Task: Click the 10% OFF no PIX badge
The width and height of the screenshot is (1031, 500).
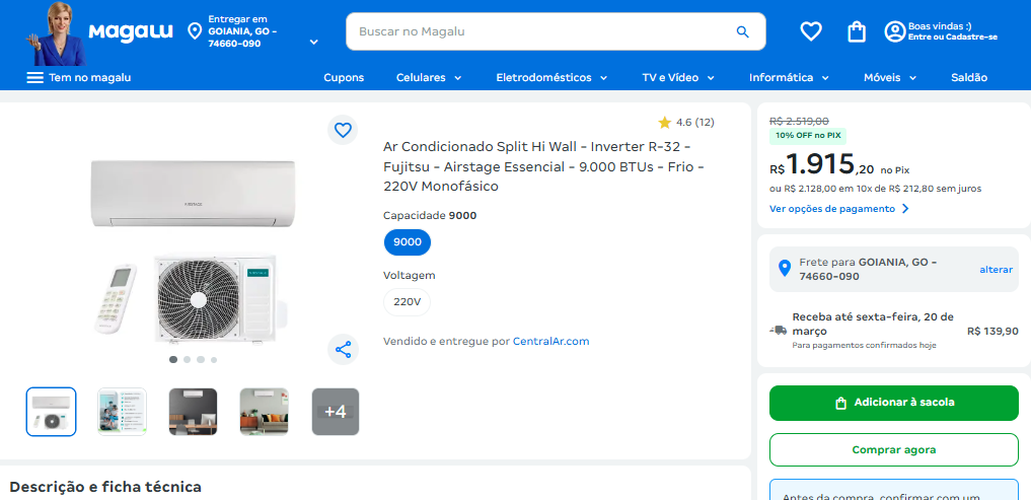Action: coord(807,136)
